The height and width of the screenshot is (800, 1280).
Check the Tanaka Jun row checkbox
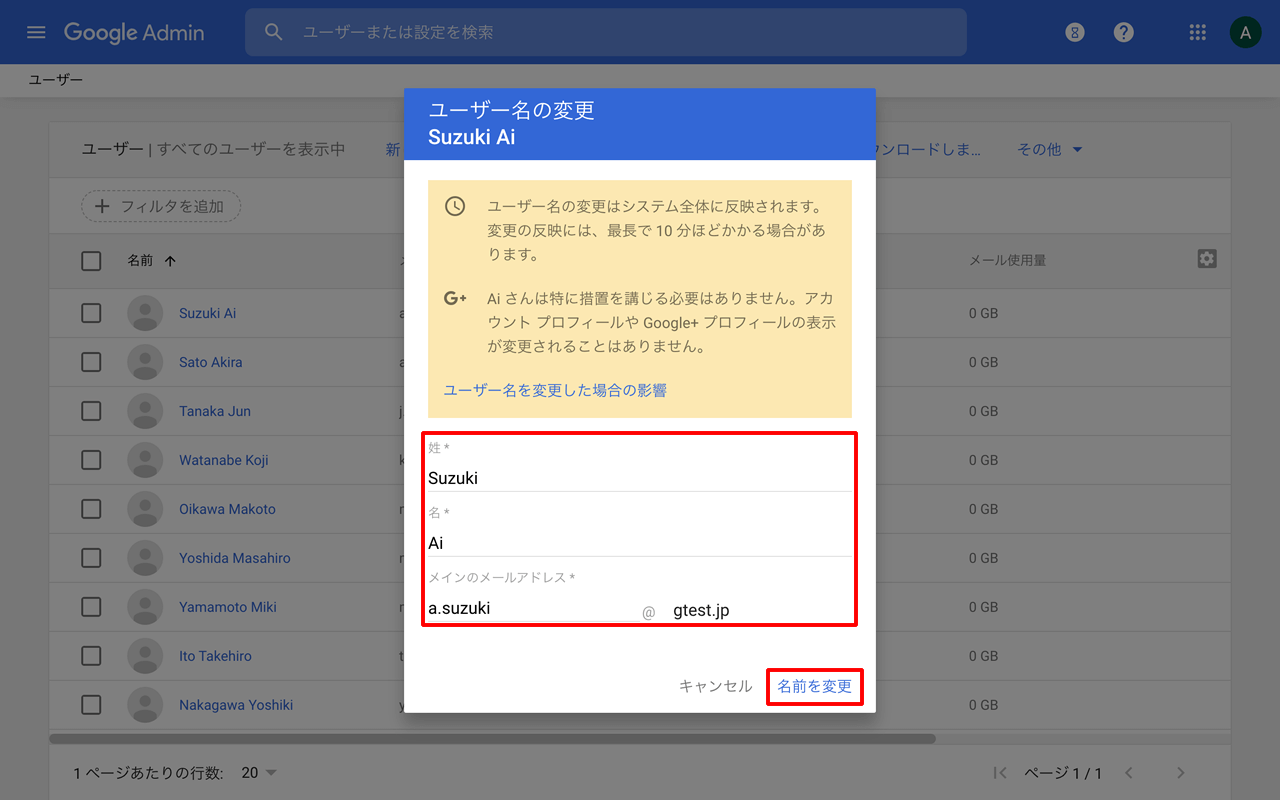point(91,411)
